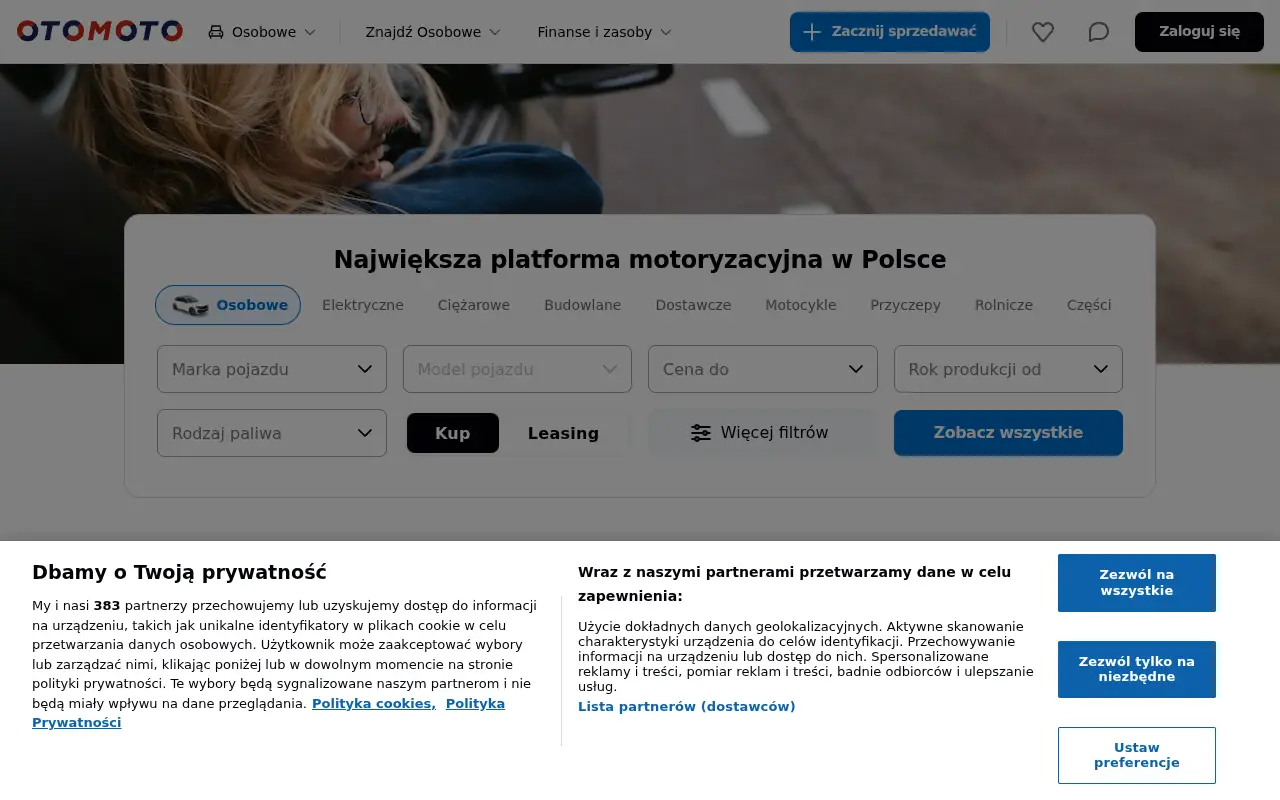
Task: Switch to the Ciężarowe tab
Action: click(474, 305)
